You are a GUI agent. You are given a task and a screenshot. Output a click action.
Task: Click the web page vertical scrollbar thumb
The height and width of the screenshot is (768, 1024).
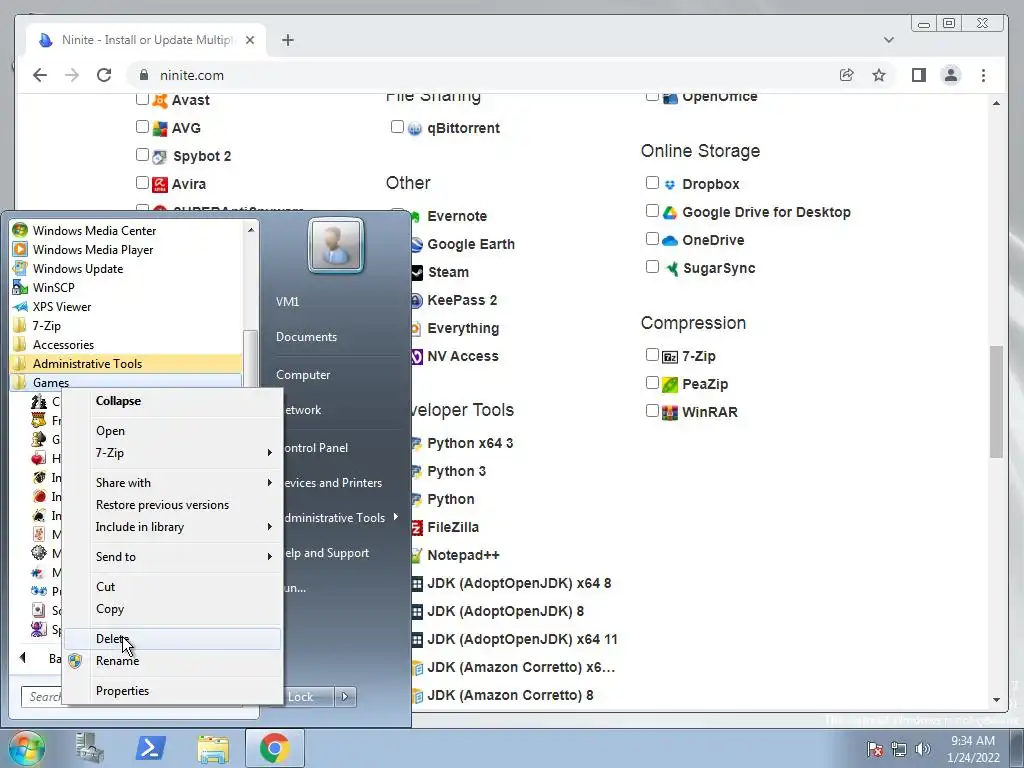point(996,402)
